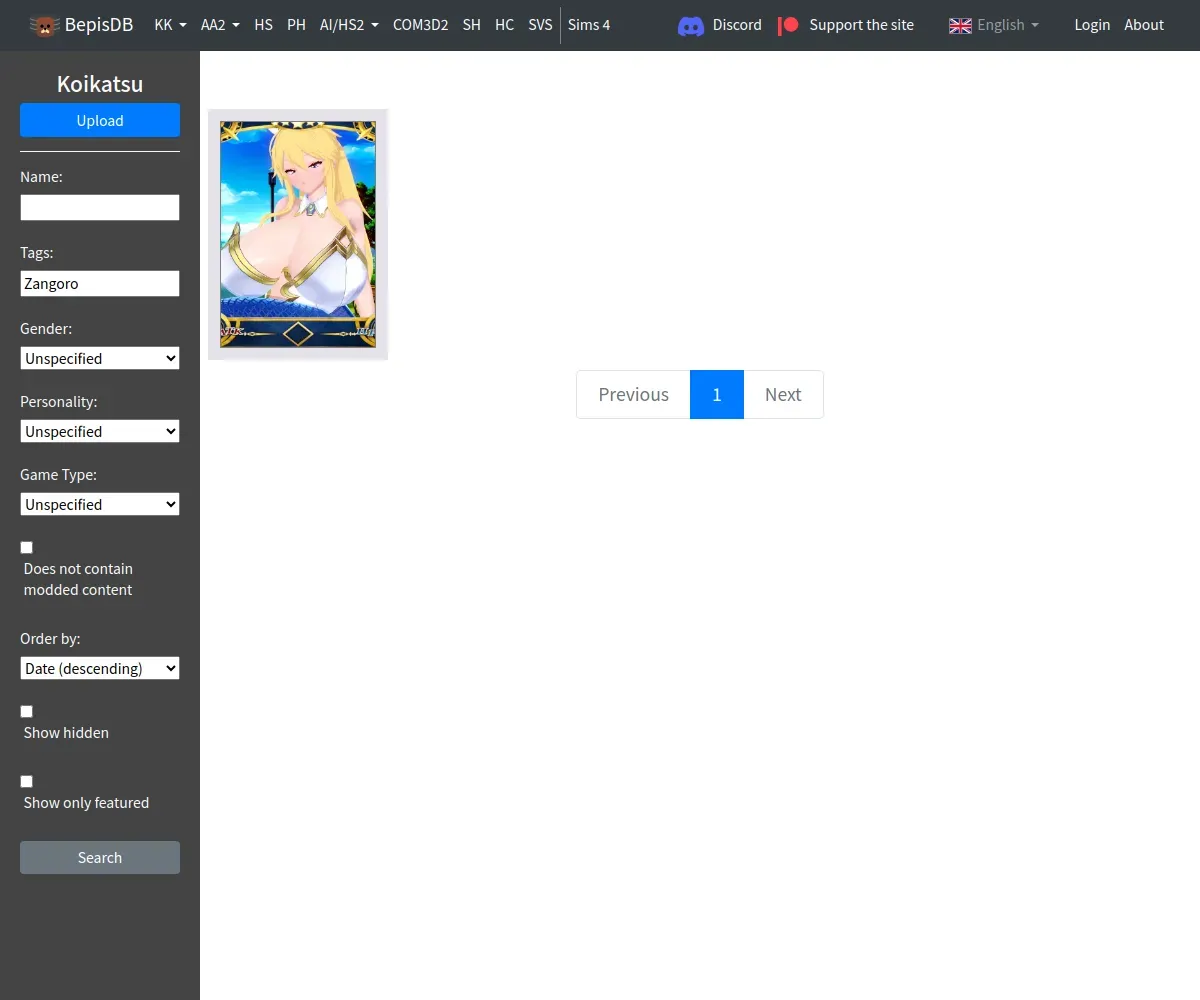Click the BepisDB logo icon

pyautogui.click(x=44, y=25)
